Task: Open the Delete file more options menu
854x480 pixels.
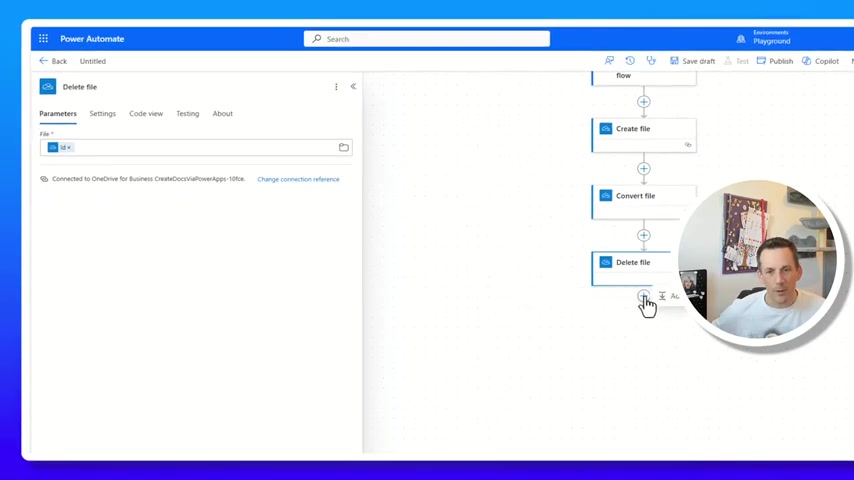Action: coord(336,87)
